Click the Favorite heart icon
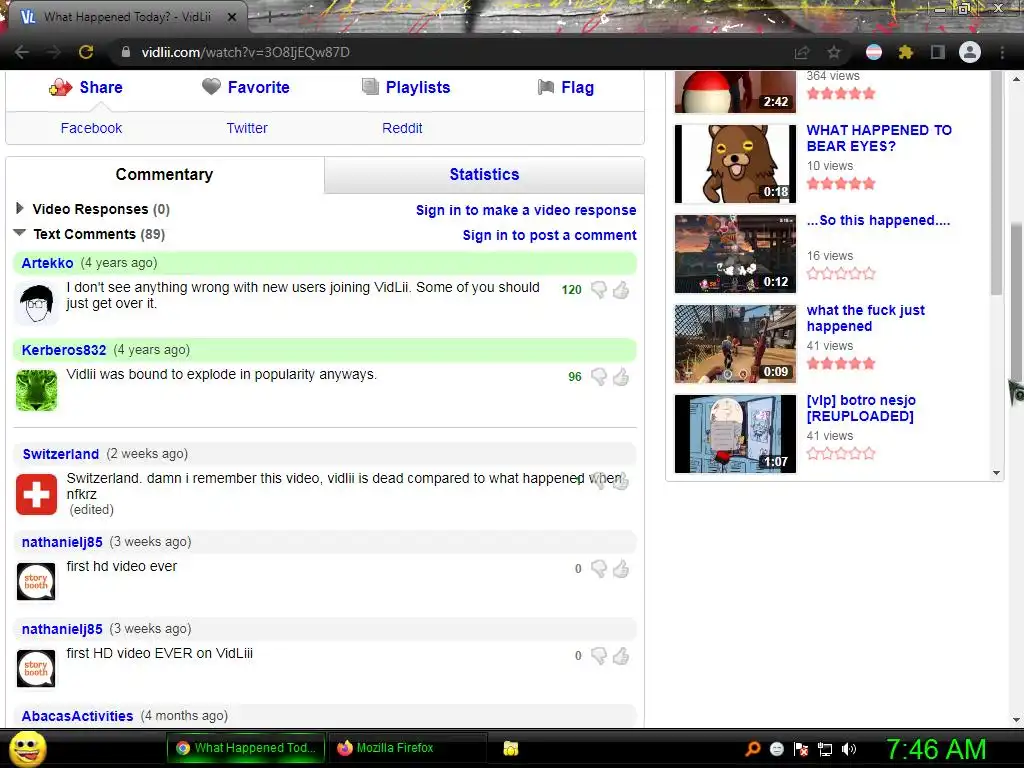Image resolution: width=1024 pixels, height=768 pixels. coord(211,87)
